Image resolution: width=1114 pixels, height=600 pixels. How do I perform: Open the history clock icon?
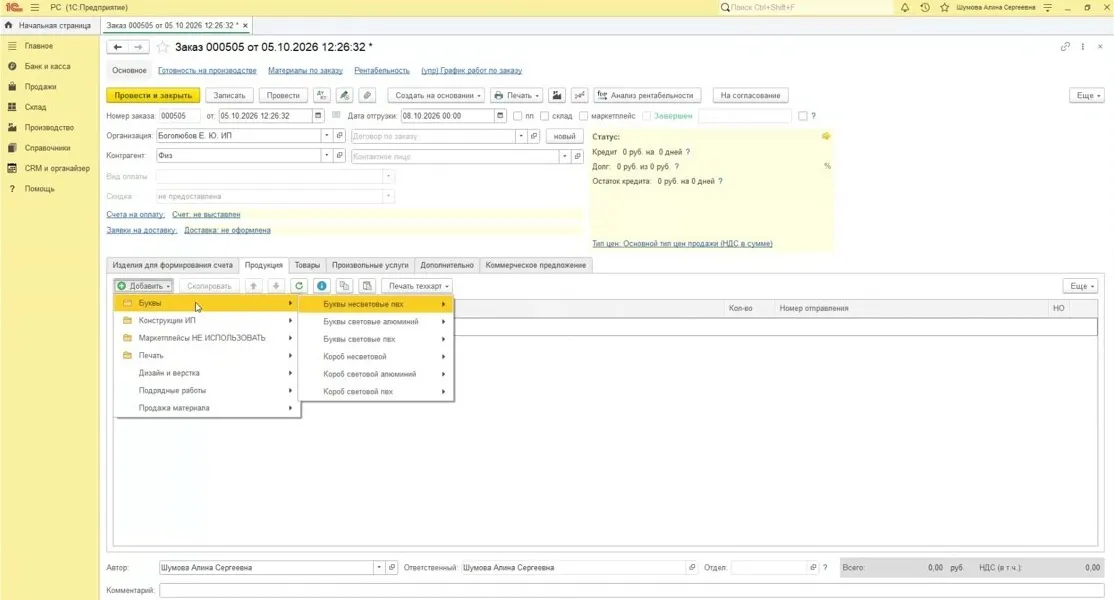pyautogui.click(x=924, y=8)
